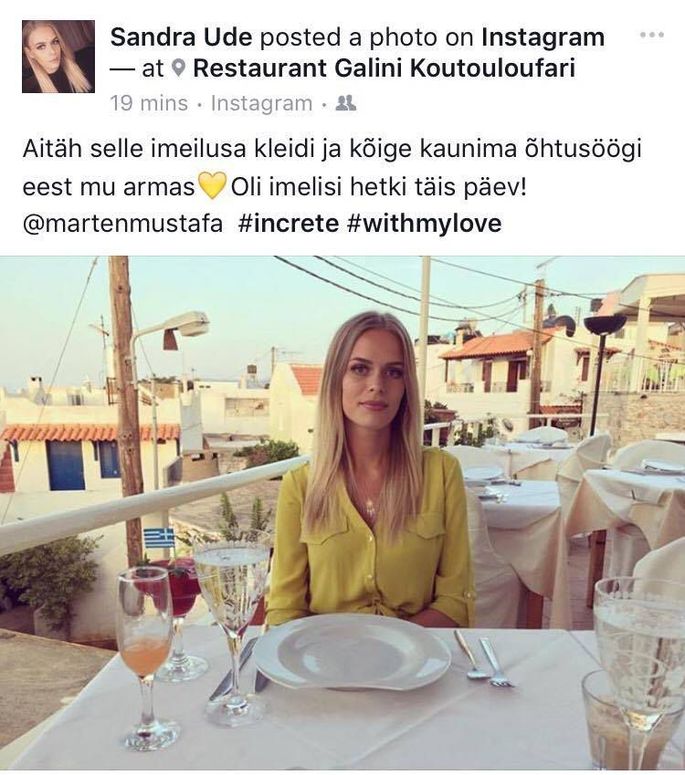Click the fork and spoon in photo
The width and height of the screenshot is (685, 775).
click(483, 658)
